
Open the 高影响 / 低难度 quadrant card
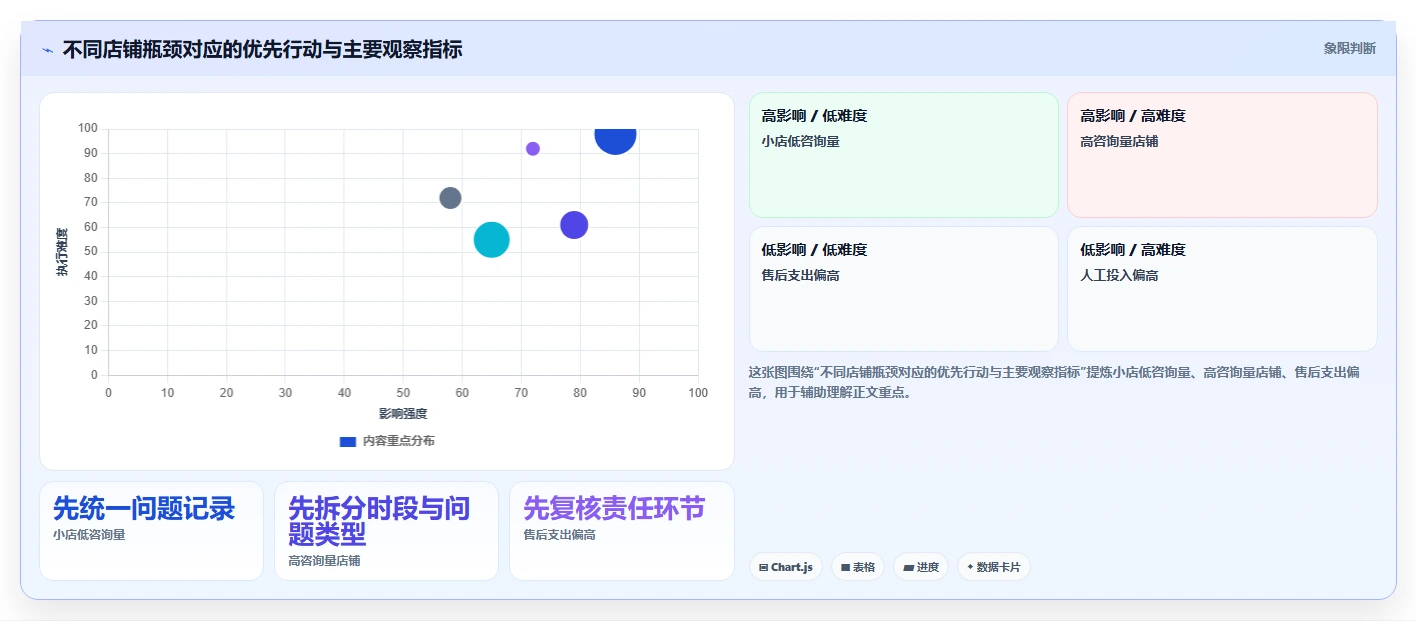[904, 155]
